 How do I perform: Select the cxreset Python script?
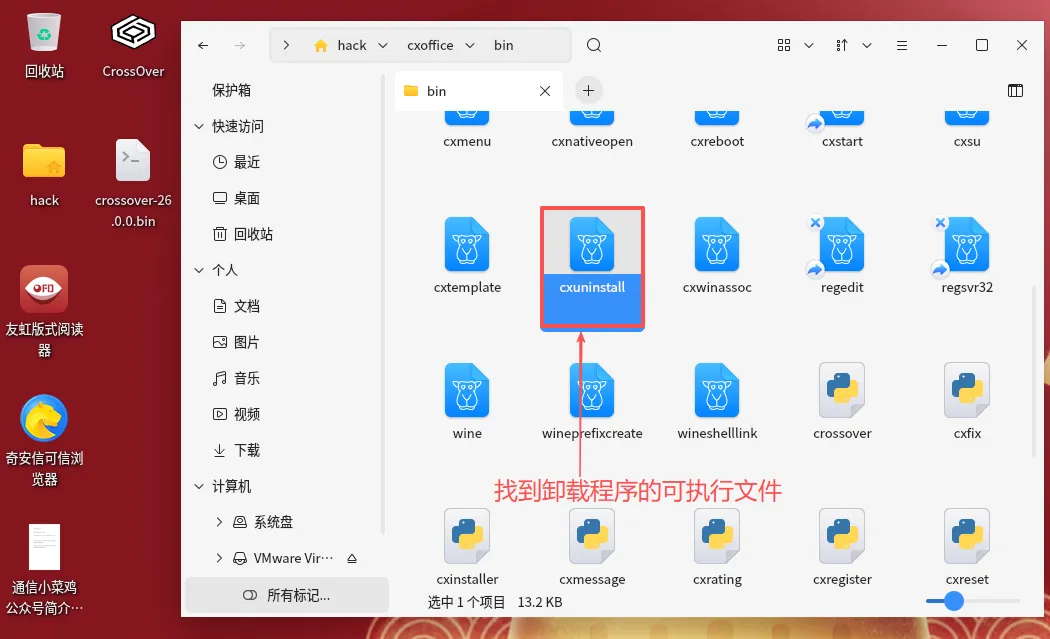966,536
